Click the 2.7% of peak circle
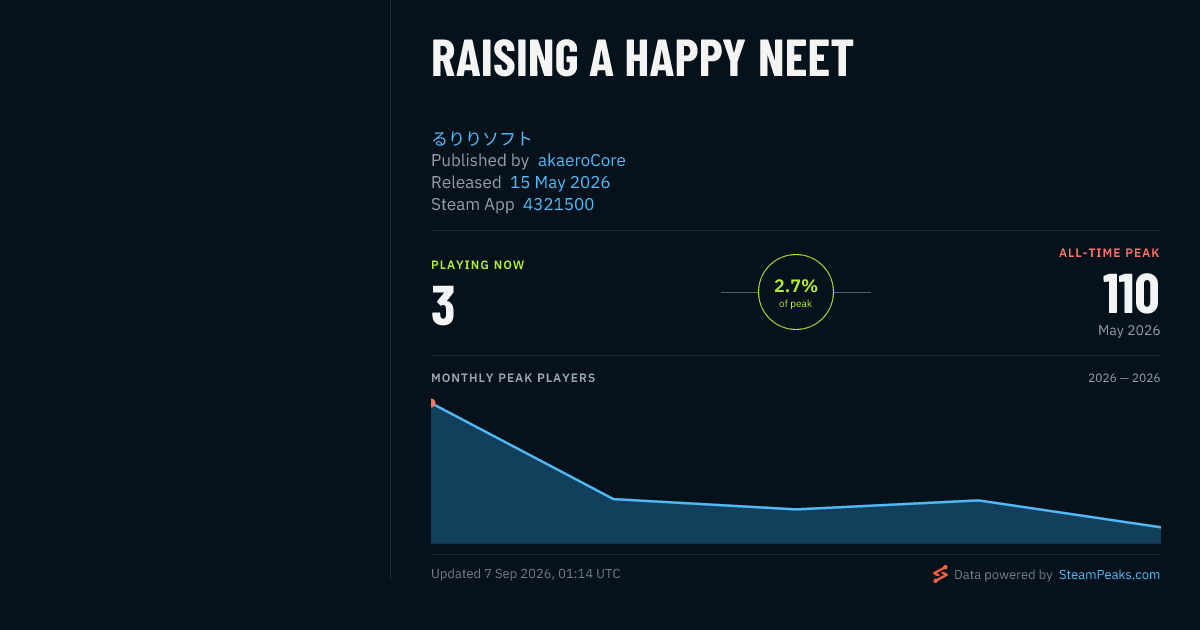The width and height of the screenshot is (1200, 630). [x=796, y=292]
